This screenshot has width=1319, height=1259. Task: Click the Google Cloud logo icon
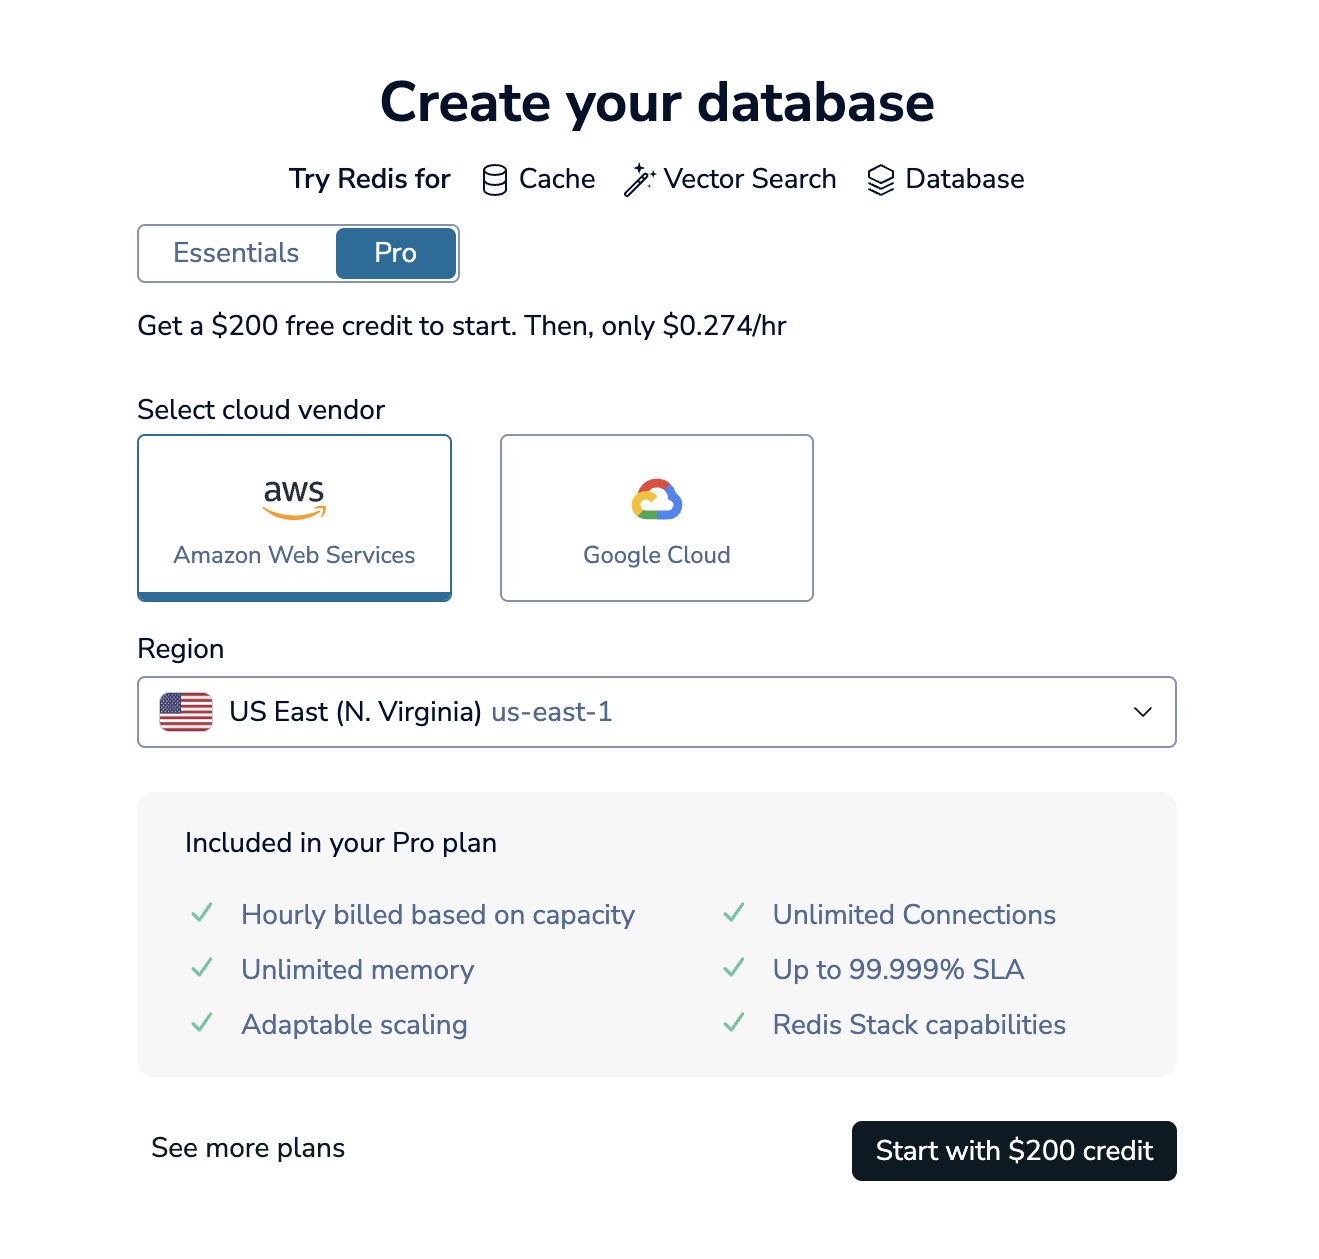coord(656,499)
